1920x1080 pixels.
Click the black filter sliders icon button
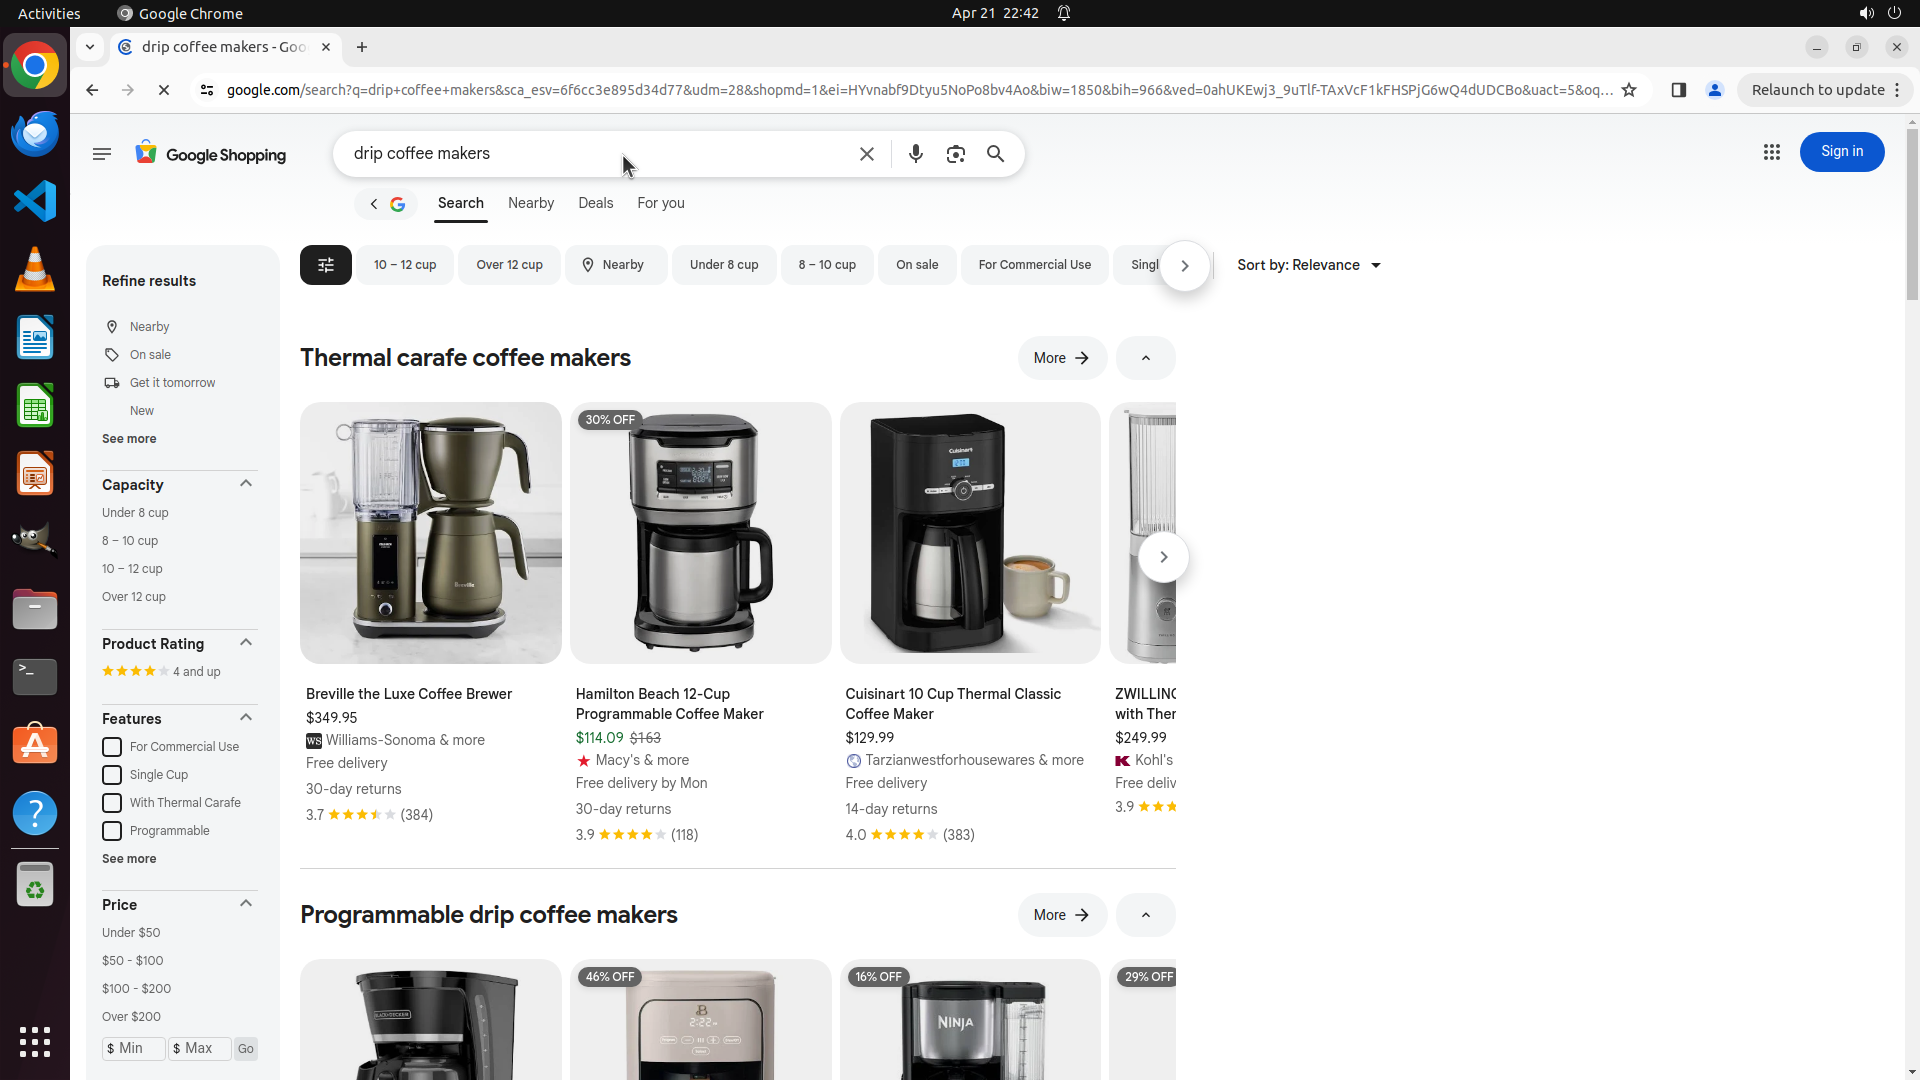325,265
